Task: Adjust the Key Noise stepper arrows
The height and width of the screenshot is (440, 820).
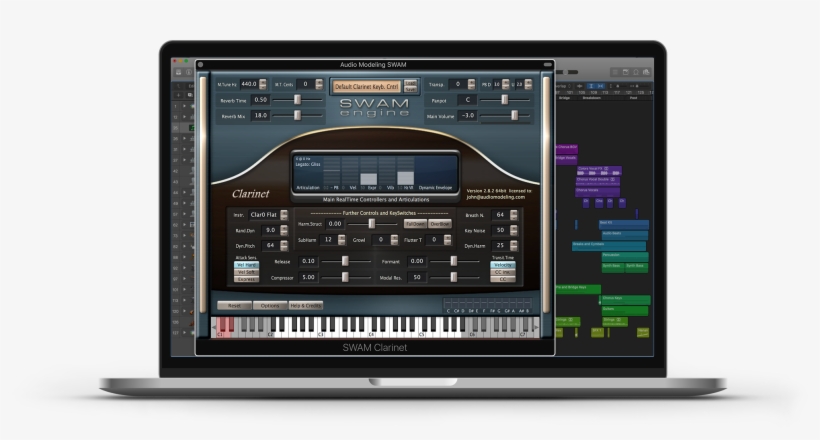Action: 514,230
